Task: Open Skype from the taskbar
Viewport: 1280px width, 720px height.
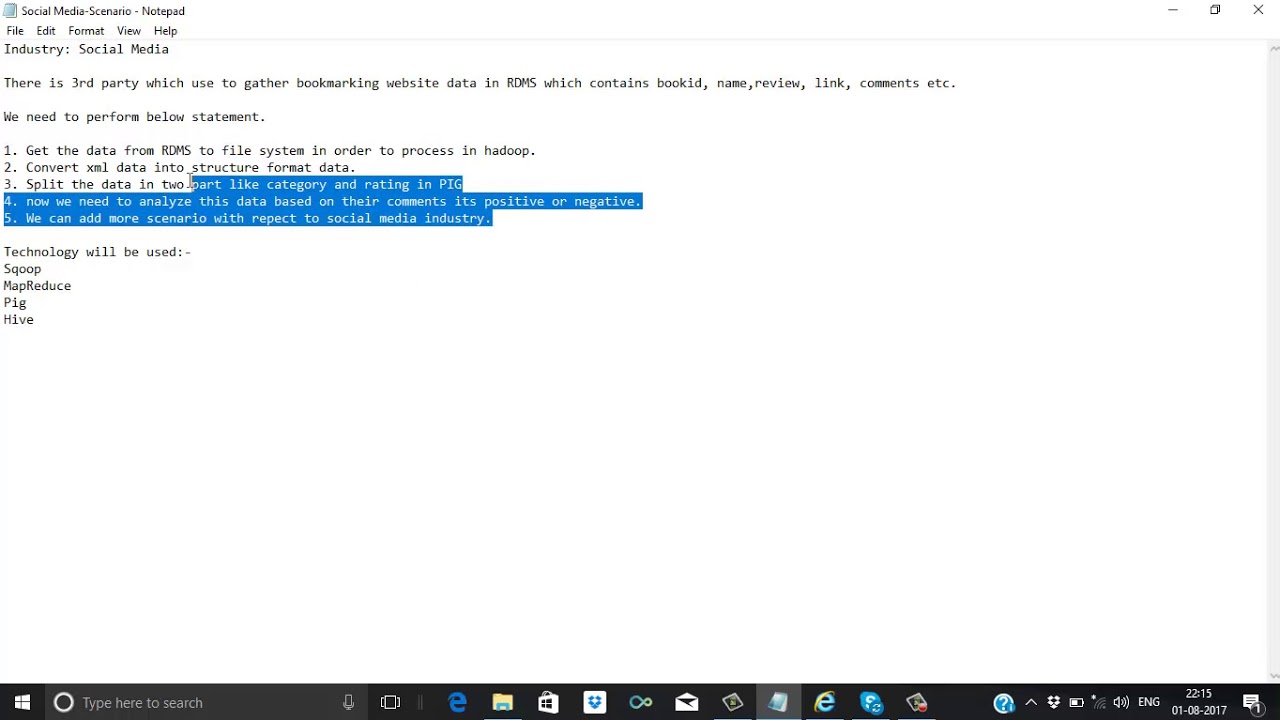Action: [871, 702]
